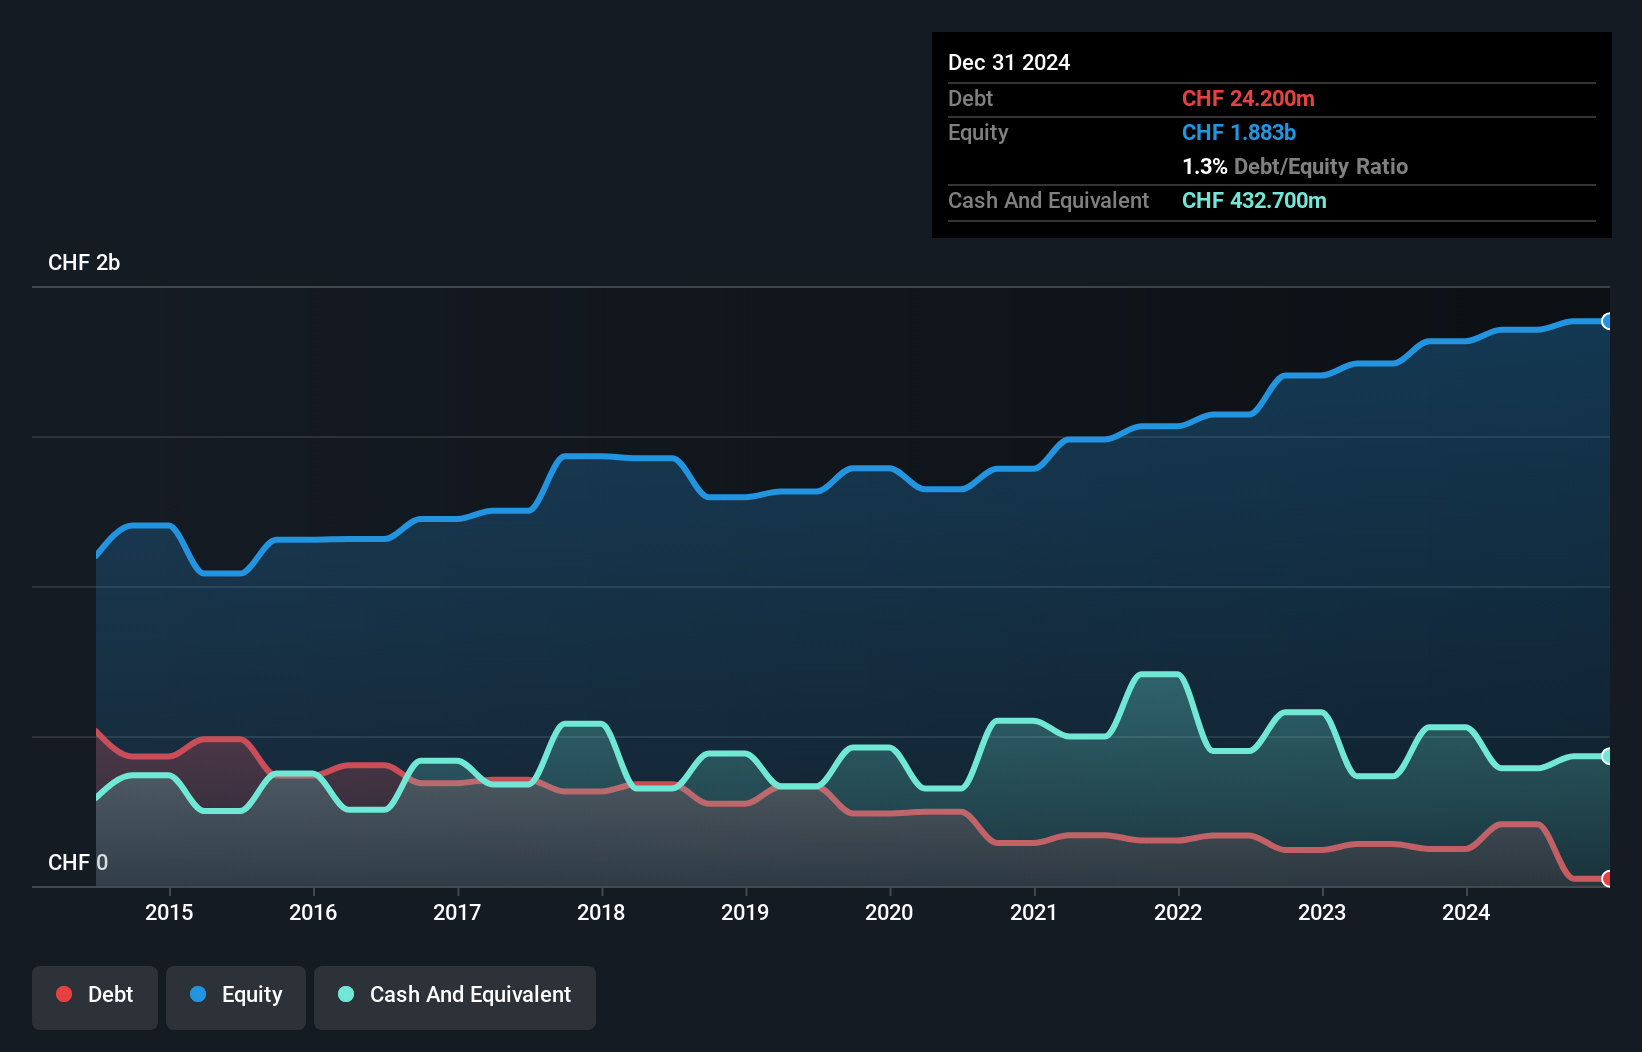
Task: Click the tooltip Equity row label
Action: point(978,133)
